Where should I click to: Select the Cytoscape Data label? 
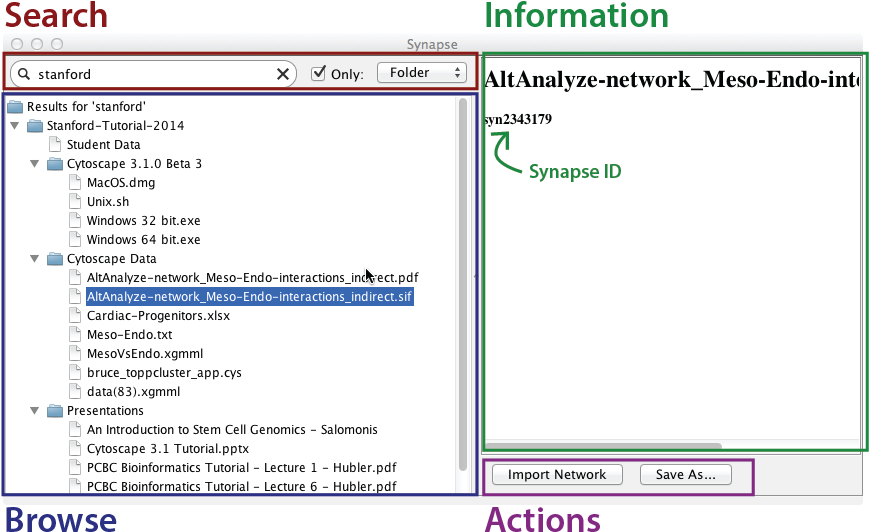[x=111, y=259]
